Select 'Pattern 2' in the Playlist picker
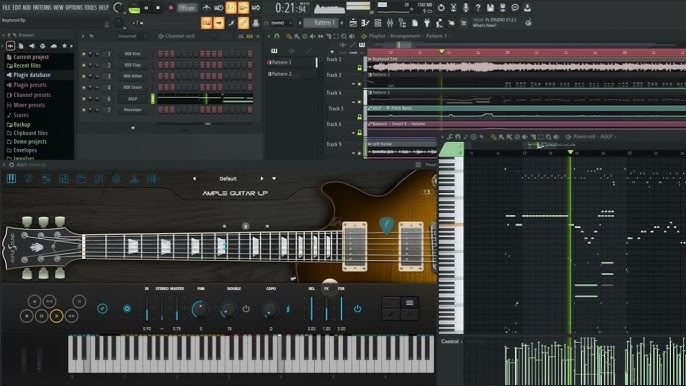 [282, 74]
